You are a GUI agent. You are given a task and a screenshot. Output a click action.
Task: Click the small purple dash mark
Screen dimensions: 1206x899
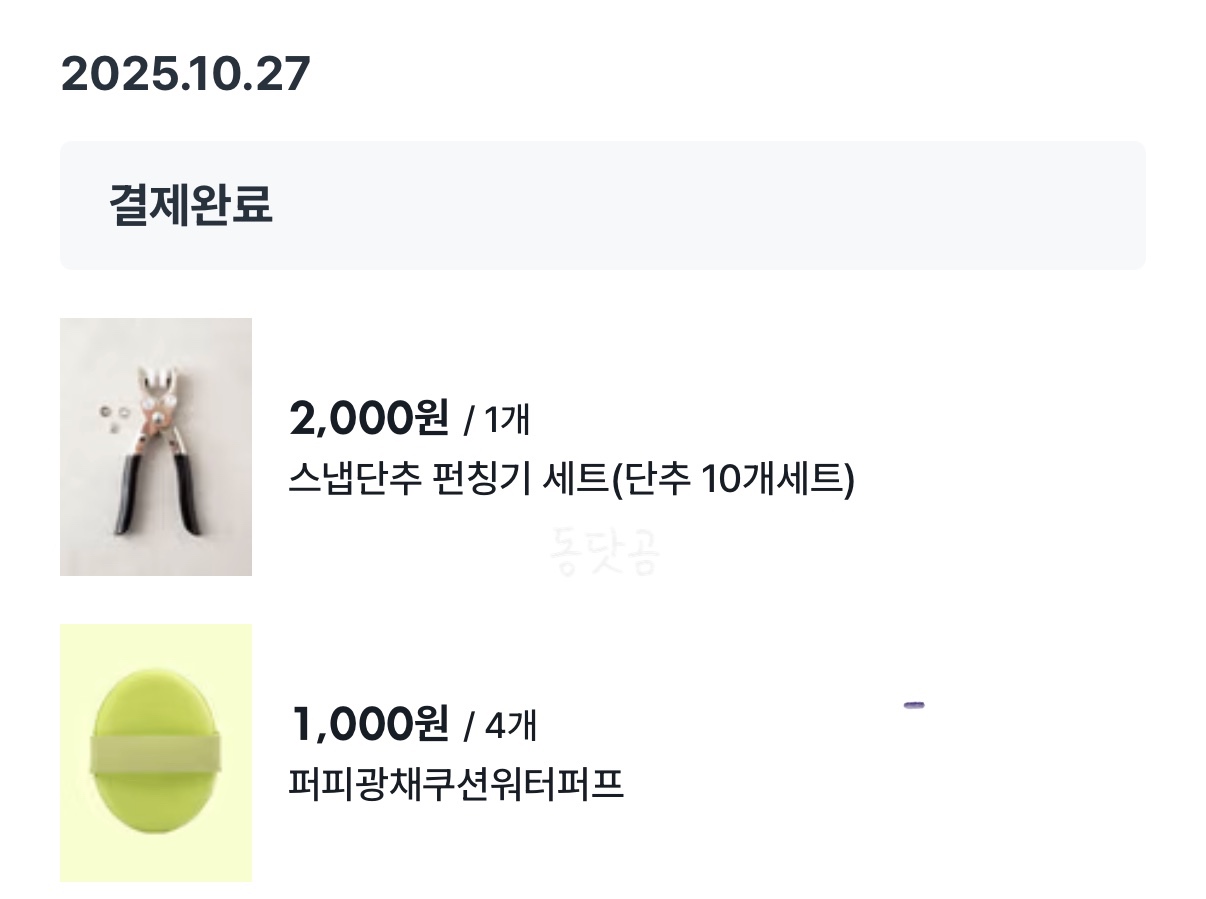913,705
